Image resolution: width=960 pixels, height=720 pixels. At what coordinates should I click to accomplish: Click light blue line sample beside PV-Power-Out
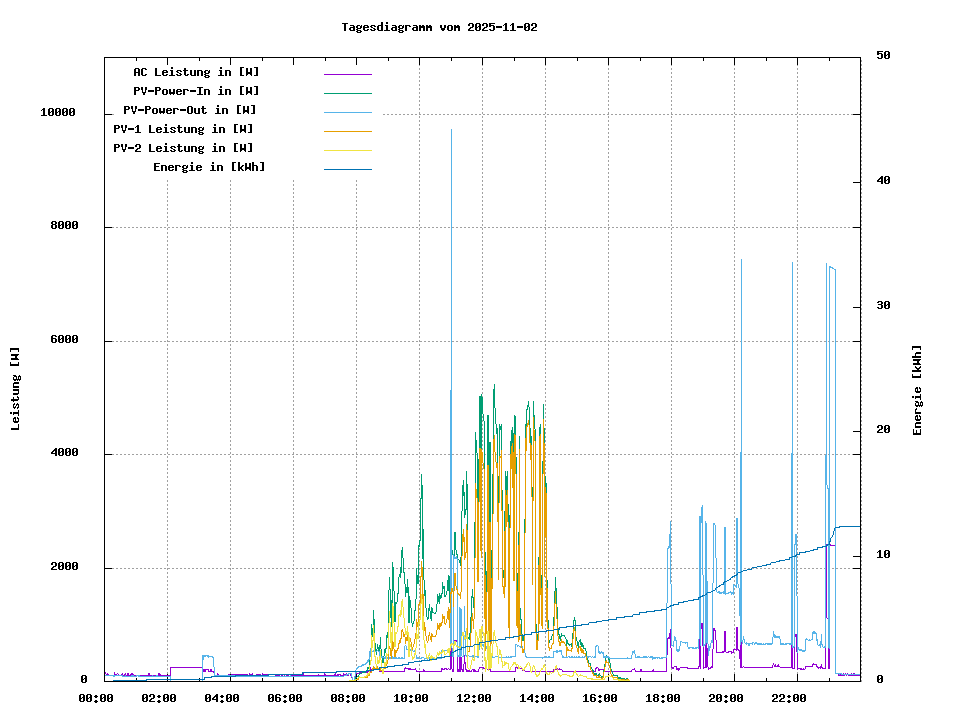(x=347, y=111)
